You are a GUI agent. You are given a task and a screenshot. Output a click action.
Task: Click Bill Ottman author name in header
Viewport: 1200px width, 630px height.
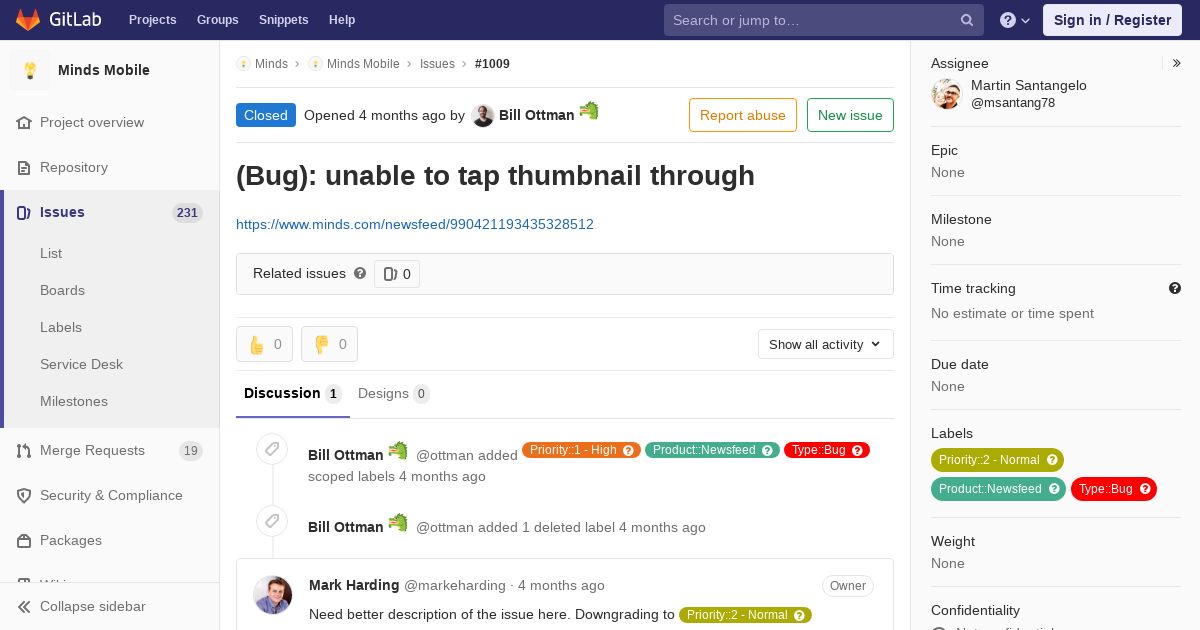537,115
